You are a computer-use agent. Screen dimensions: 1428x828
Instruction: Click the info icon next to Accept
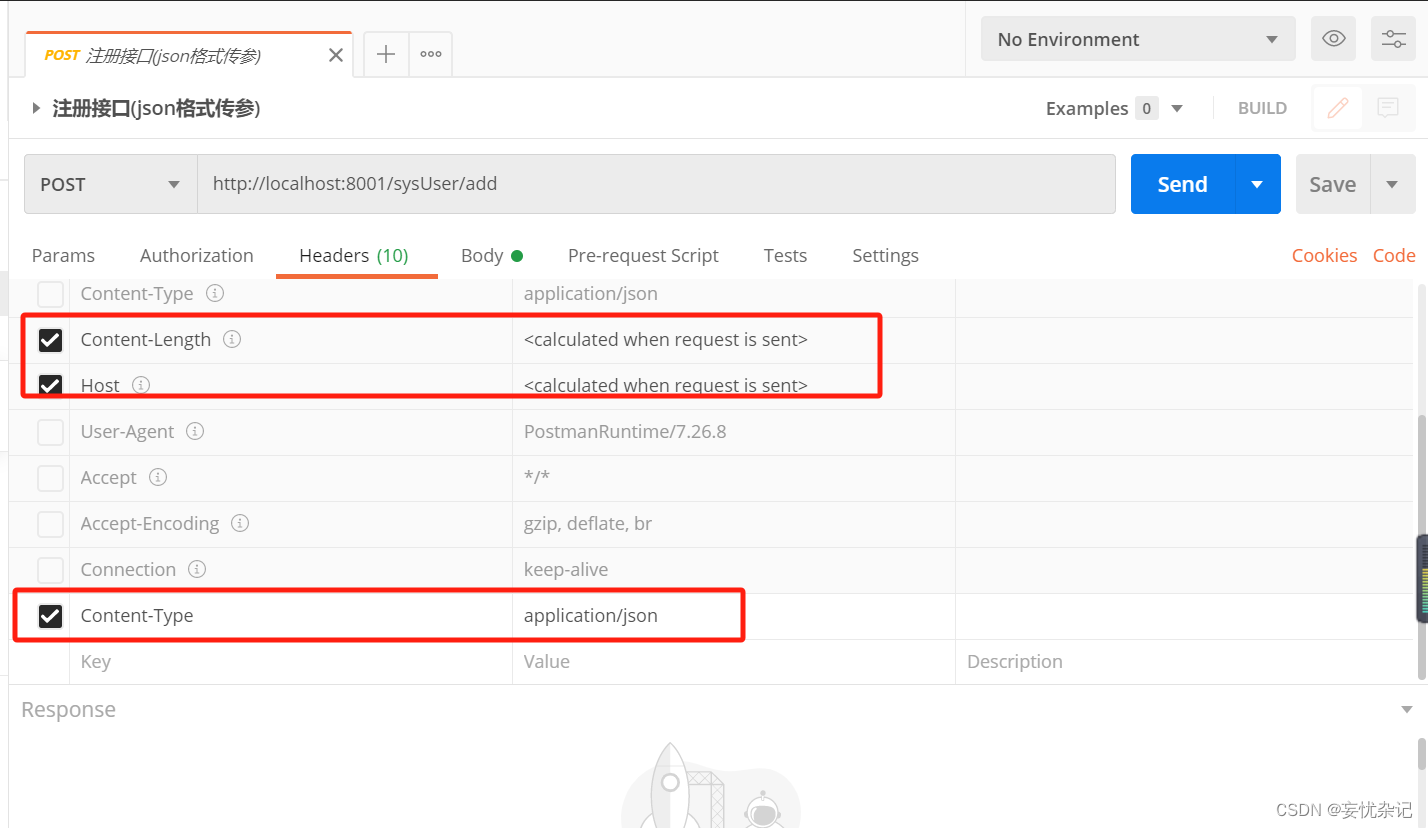158,477
